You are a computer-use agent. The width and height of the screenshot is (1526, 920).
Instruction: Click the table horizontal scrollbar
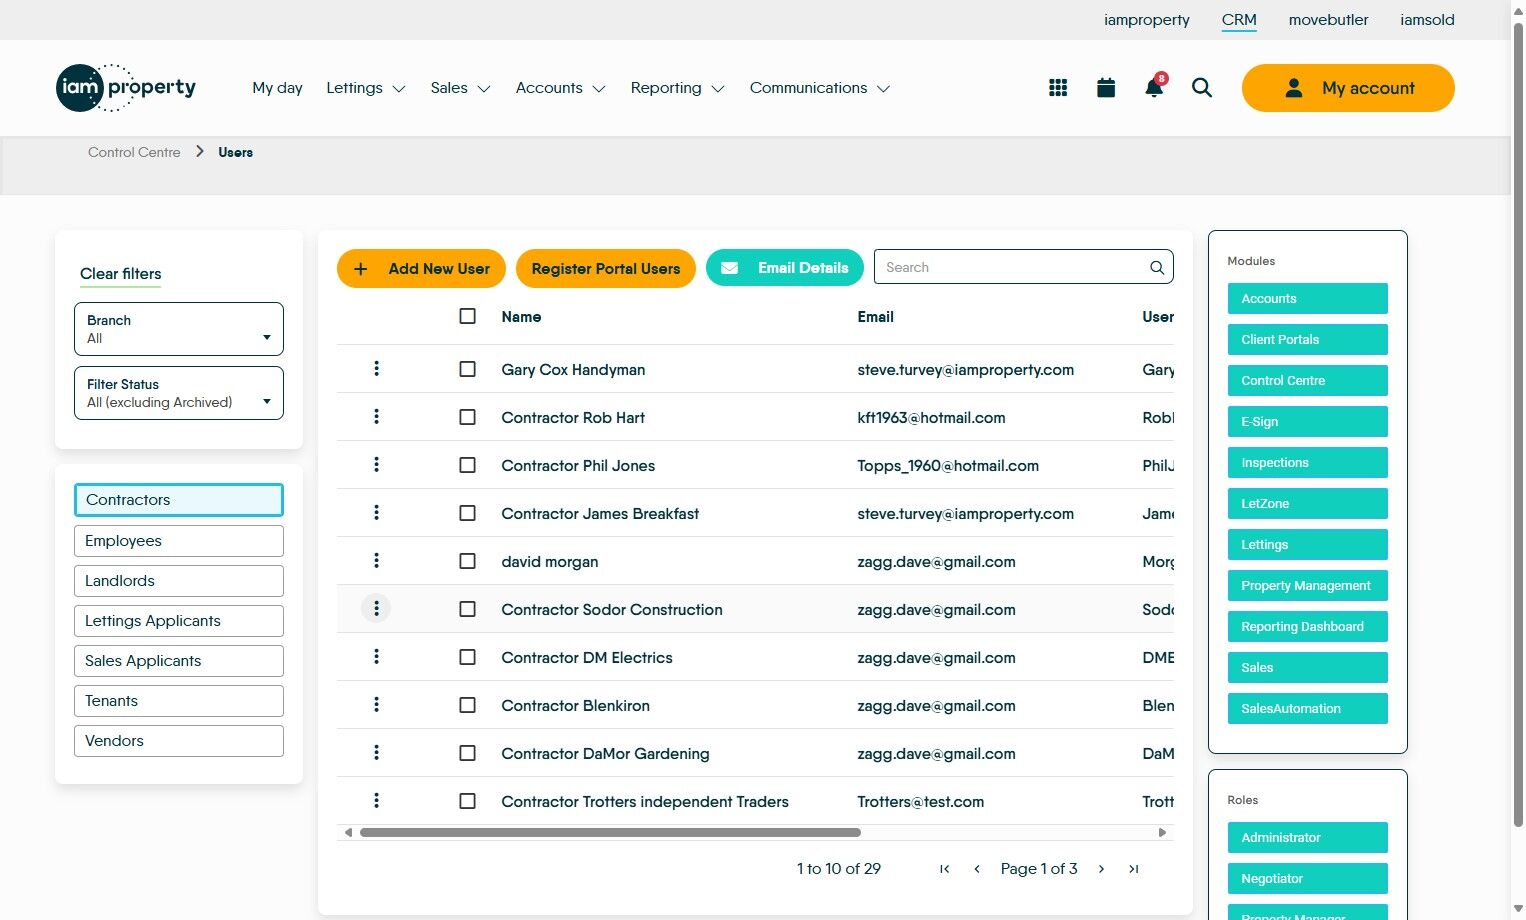(x=610, y=832)
